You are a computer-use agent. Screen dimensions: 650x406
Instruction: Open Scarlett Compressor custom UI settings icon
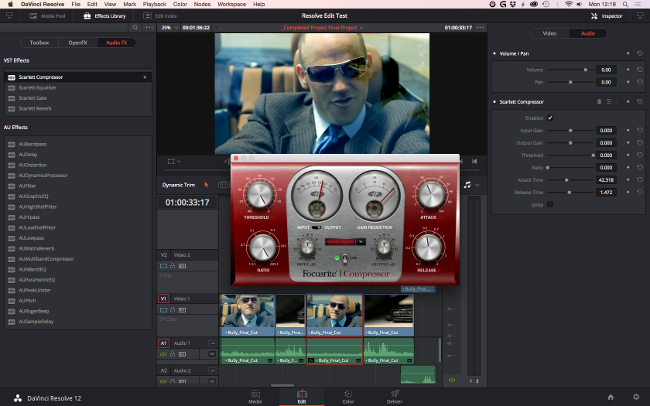[x=609, y=102]
